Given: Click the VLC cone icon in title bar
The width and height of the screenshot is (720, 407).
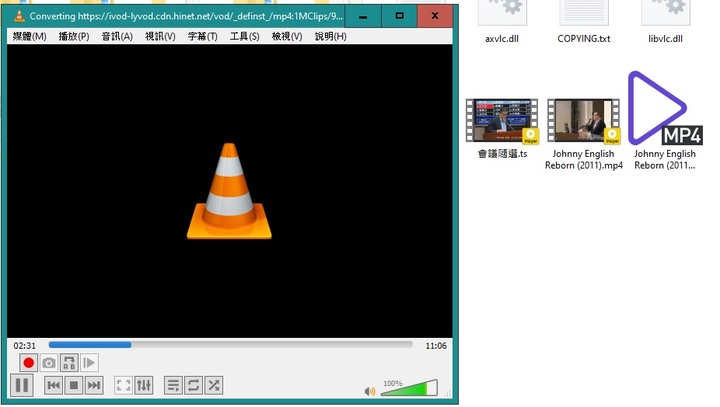Looking at the screenshot, I should (19, 16).
